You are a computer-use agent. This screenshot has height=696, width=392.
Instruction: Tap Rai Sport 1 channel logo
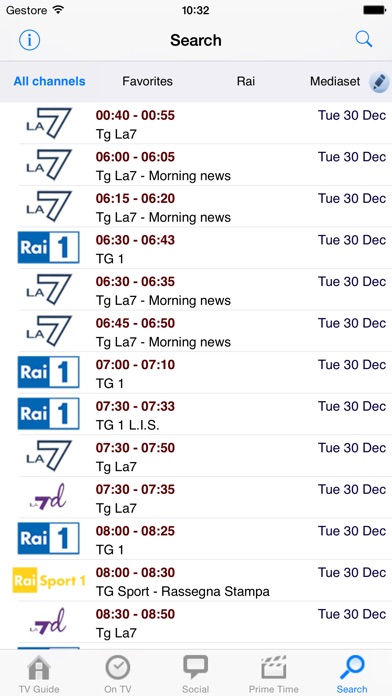click(x=48, y=581)
